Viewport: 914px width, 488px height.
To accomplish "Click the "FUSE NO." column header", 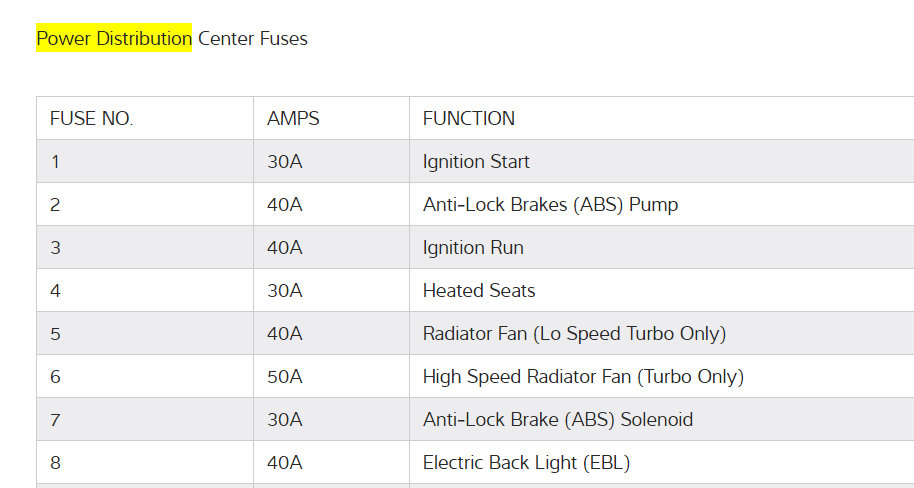I will point(91,118).
